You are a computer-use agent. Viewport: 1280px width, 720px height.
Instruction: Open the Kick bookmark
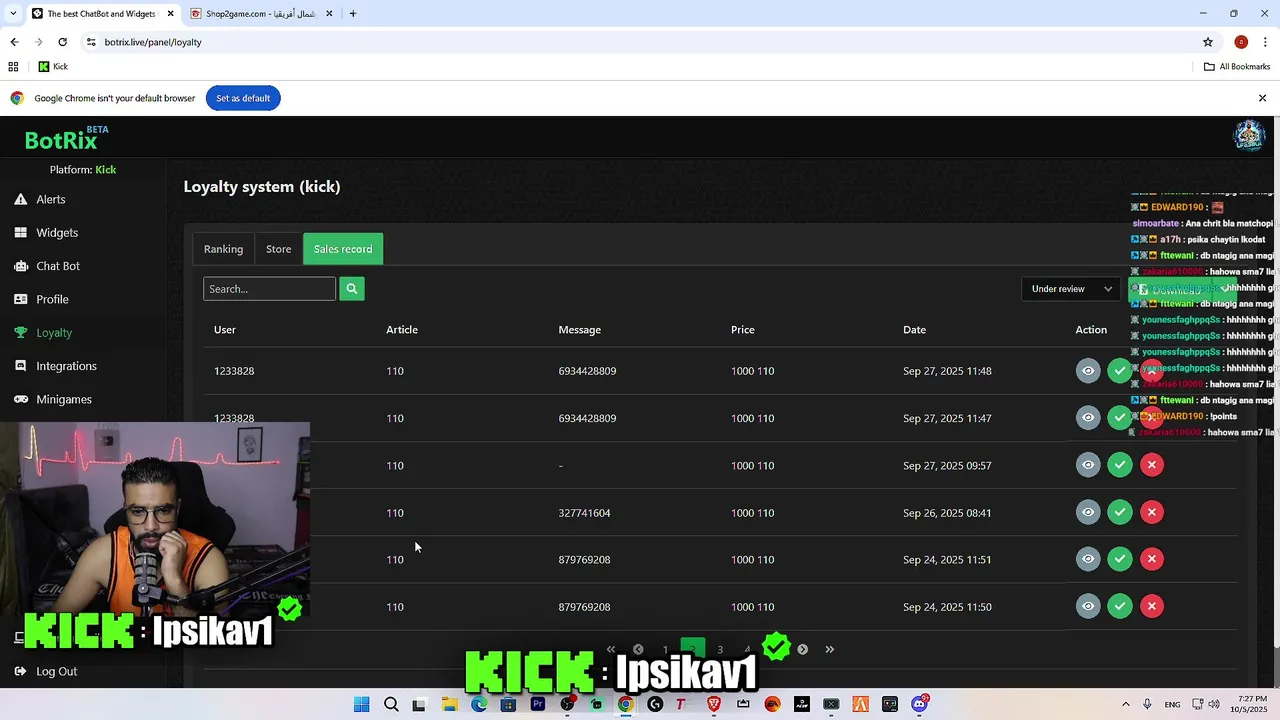pyautogui.click(x=53, y=67)
